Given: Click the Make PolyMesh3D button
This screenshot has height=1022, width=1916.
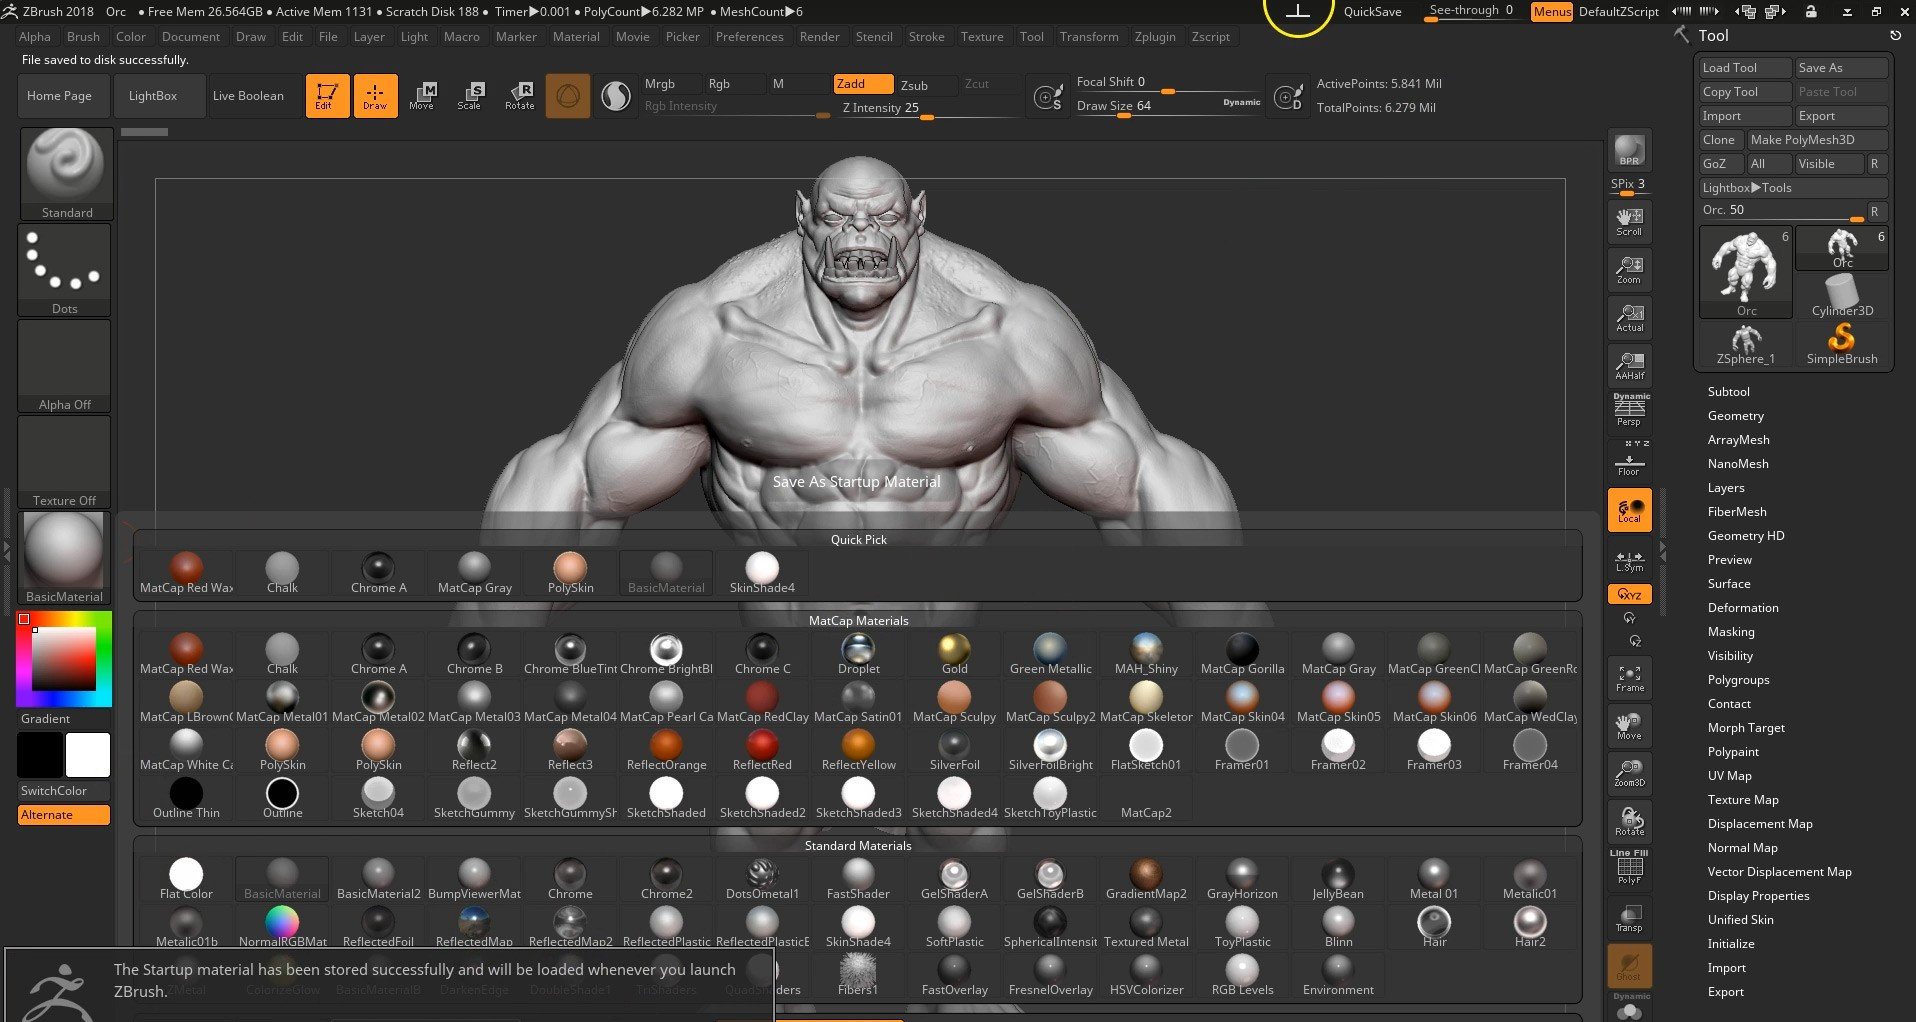Looking at the screenshot, I should [x=1816, y=140].
